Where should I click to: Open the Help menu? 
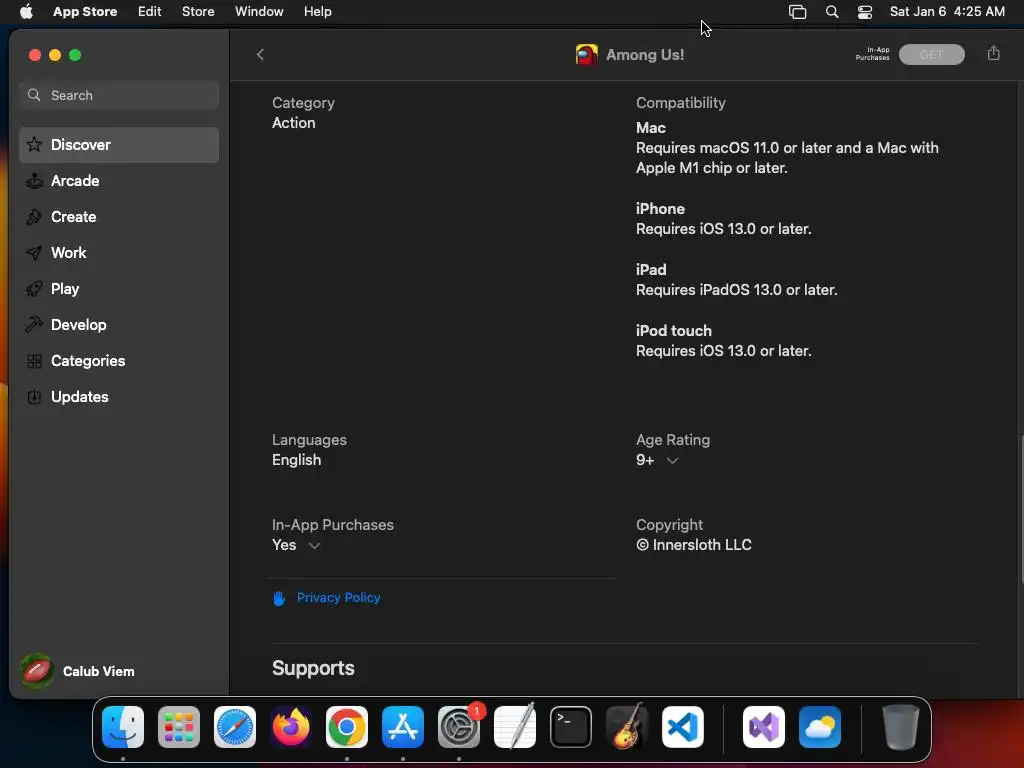tap(317, 11)
